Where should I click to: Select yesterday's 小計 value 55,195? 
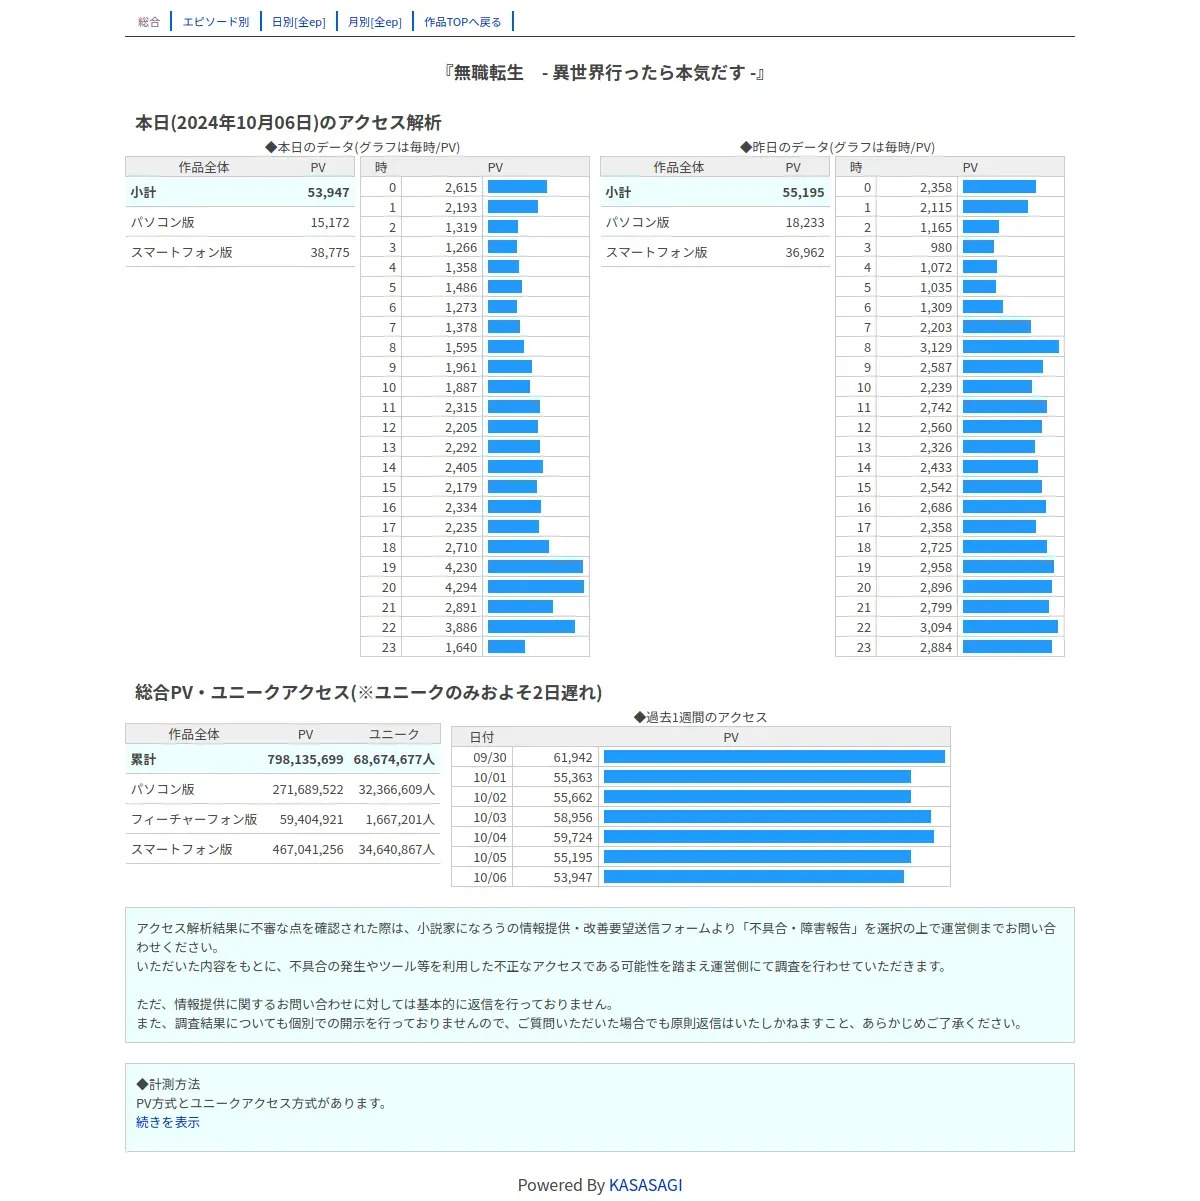point(803,193)
